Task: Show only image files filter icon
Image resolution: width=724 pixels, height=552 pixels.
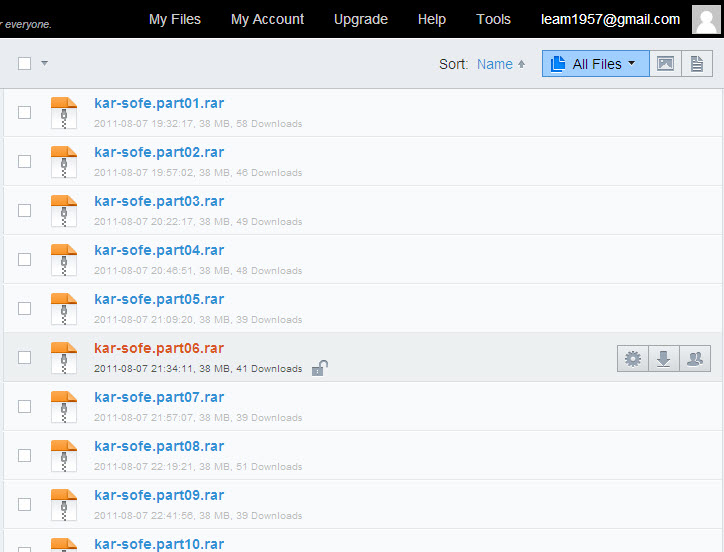Action: pos(665,64)
